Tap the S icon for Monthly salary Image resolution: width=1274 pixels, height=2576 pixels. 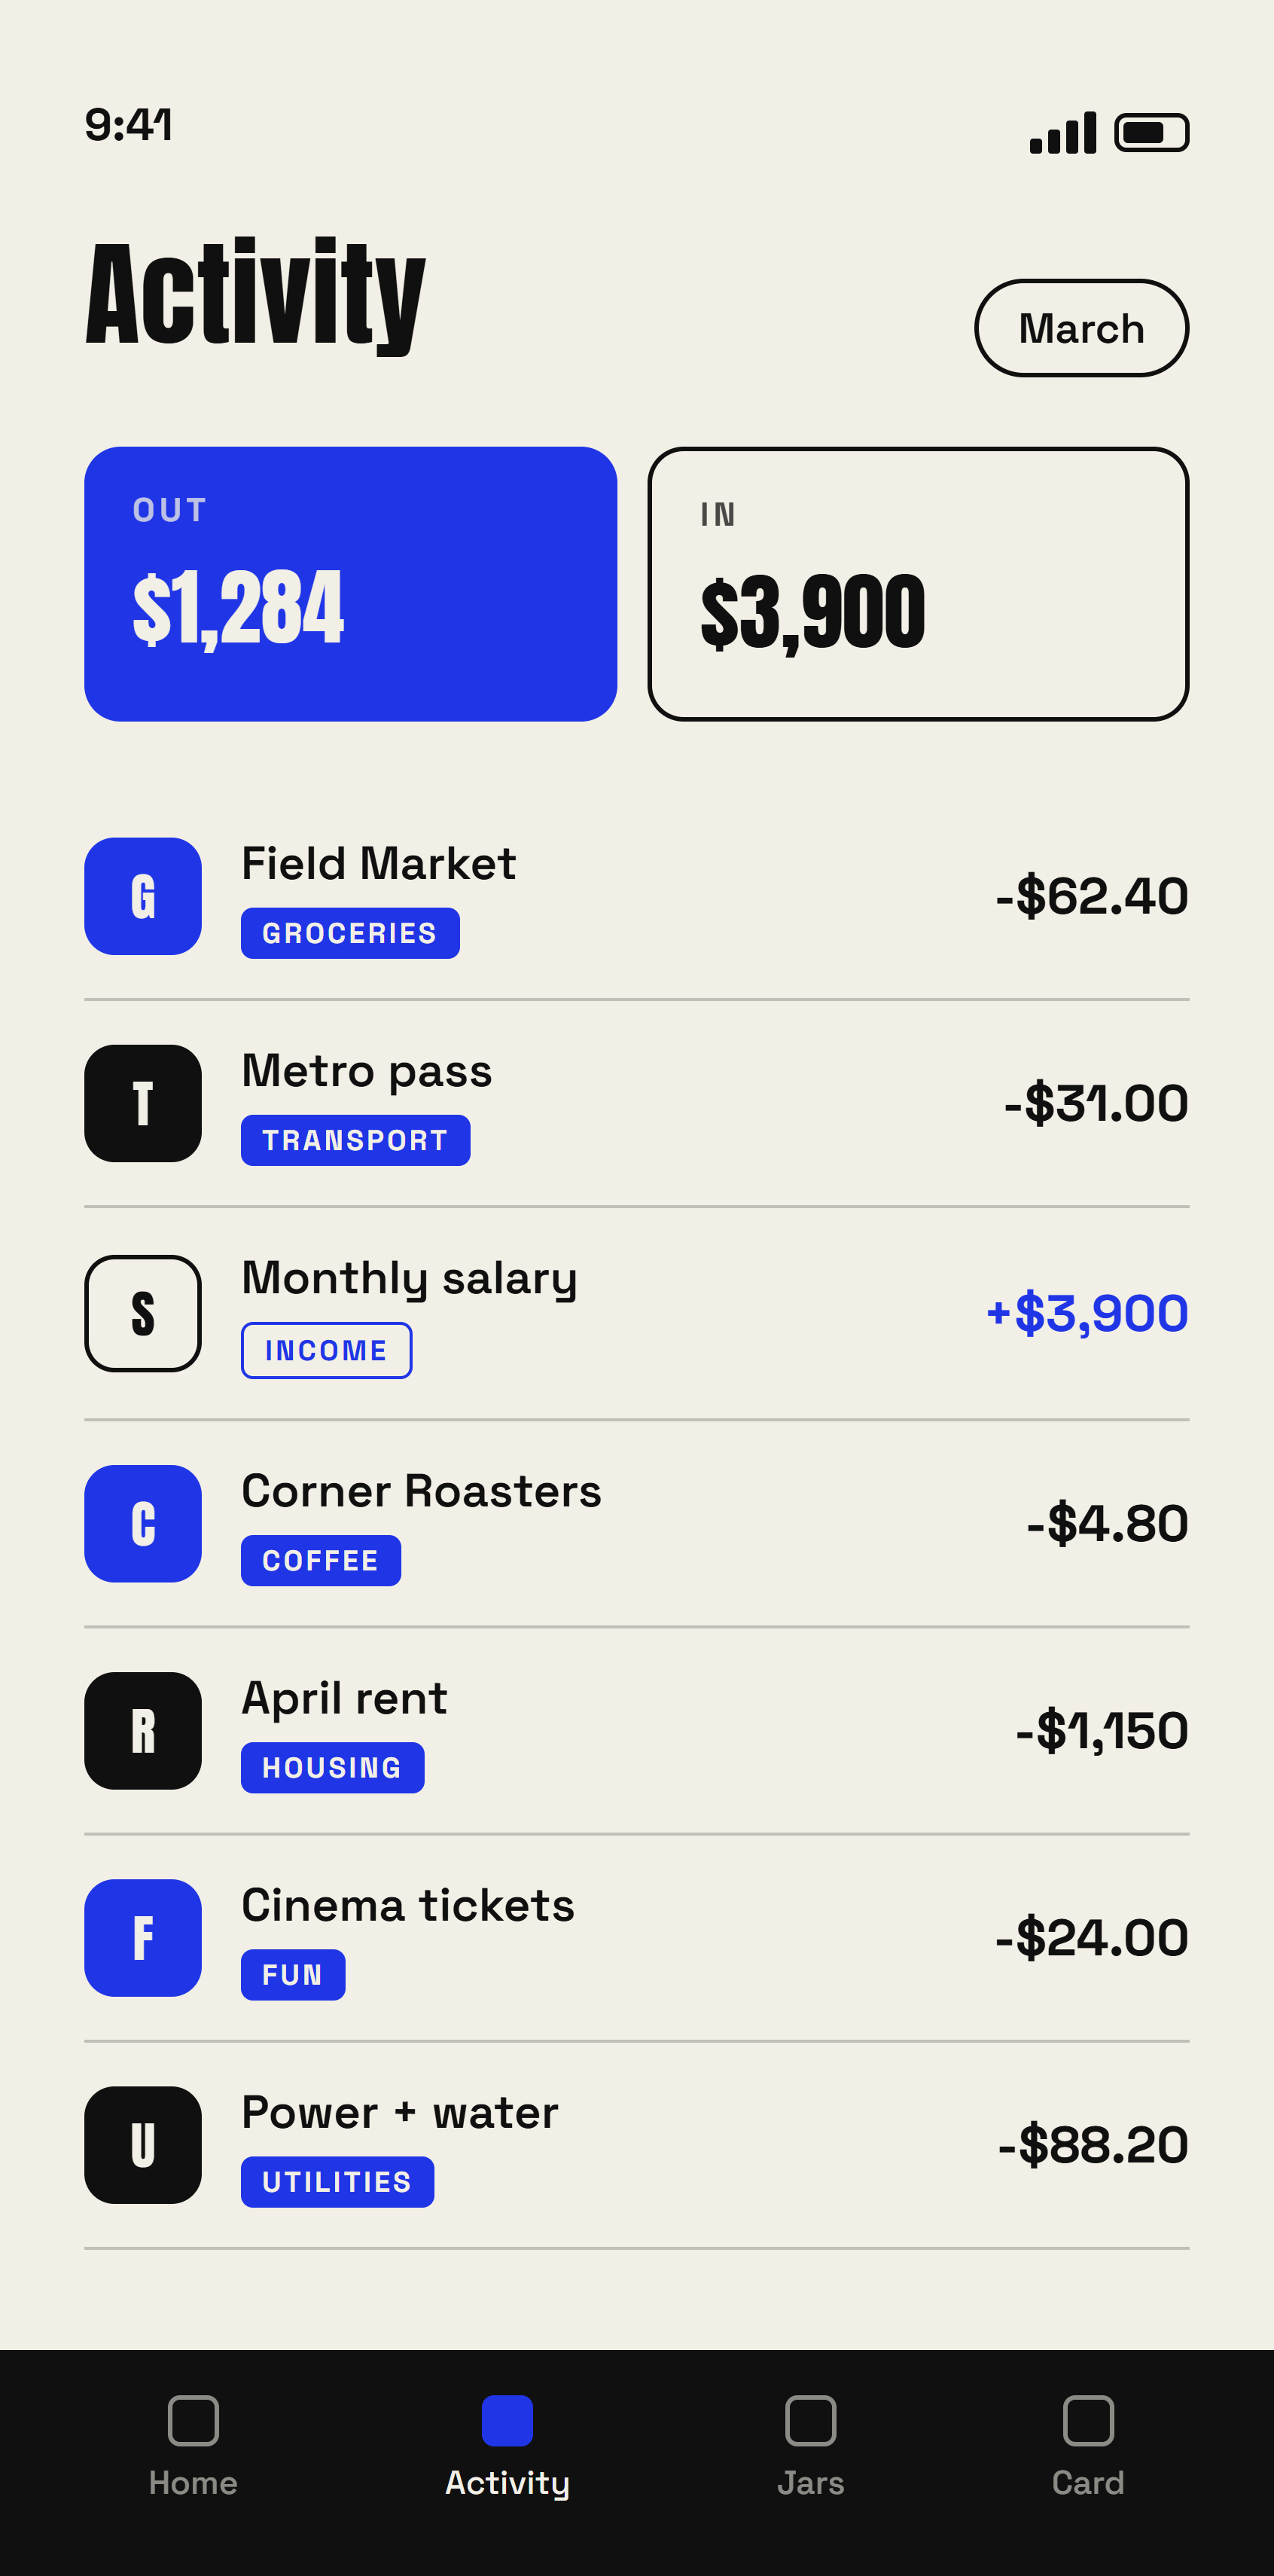[x=143, y=1313]
